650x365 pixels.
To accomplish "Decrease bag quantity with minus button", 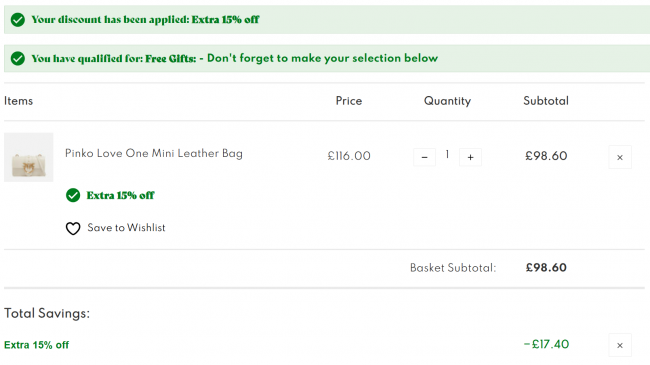I will tap(424, 157).
